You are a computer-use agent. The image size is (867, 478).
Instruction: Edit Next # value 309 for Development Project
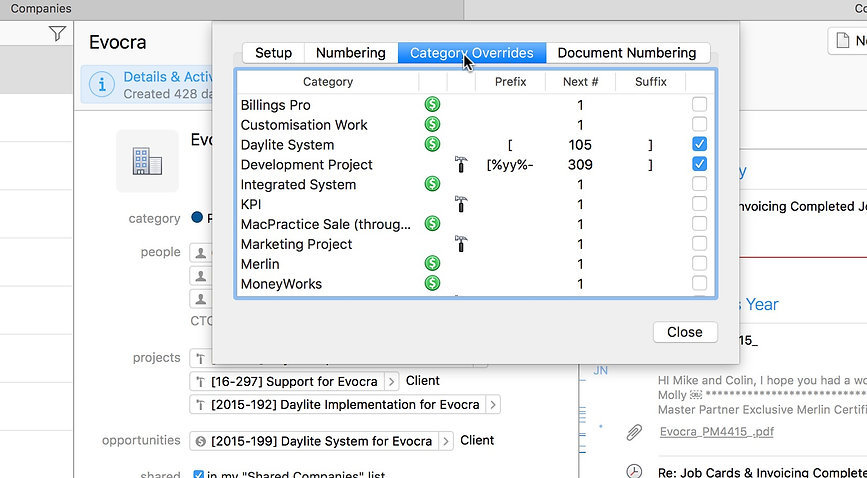pos(580,164)
